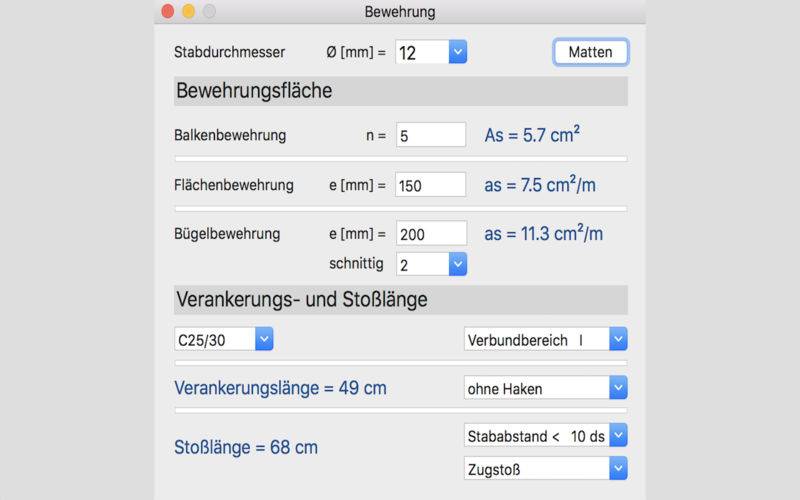Minimize the window with the yellow button
Image resolution: width=800 pixels, height=500 pixels.
coord(188,11)
